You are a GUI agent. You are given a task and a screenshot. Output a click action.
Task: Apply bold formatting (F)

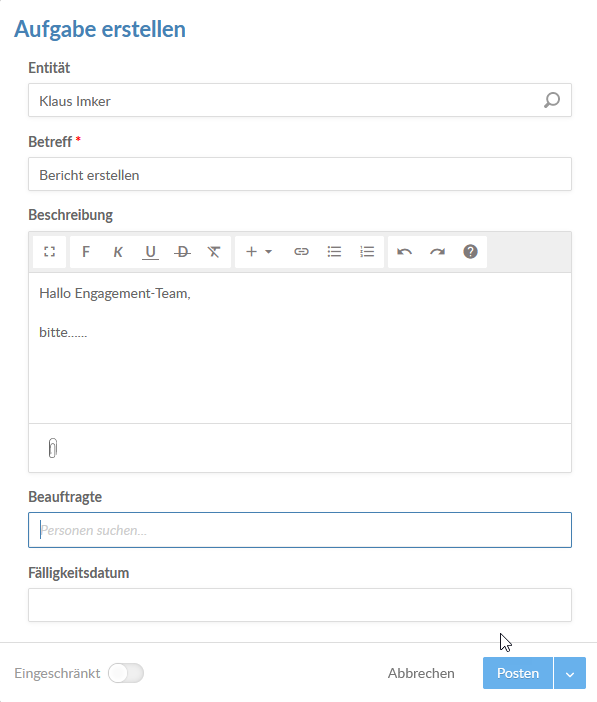pyautogui.click(x=86, y=252)
